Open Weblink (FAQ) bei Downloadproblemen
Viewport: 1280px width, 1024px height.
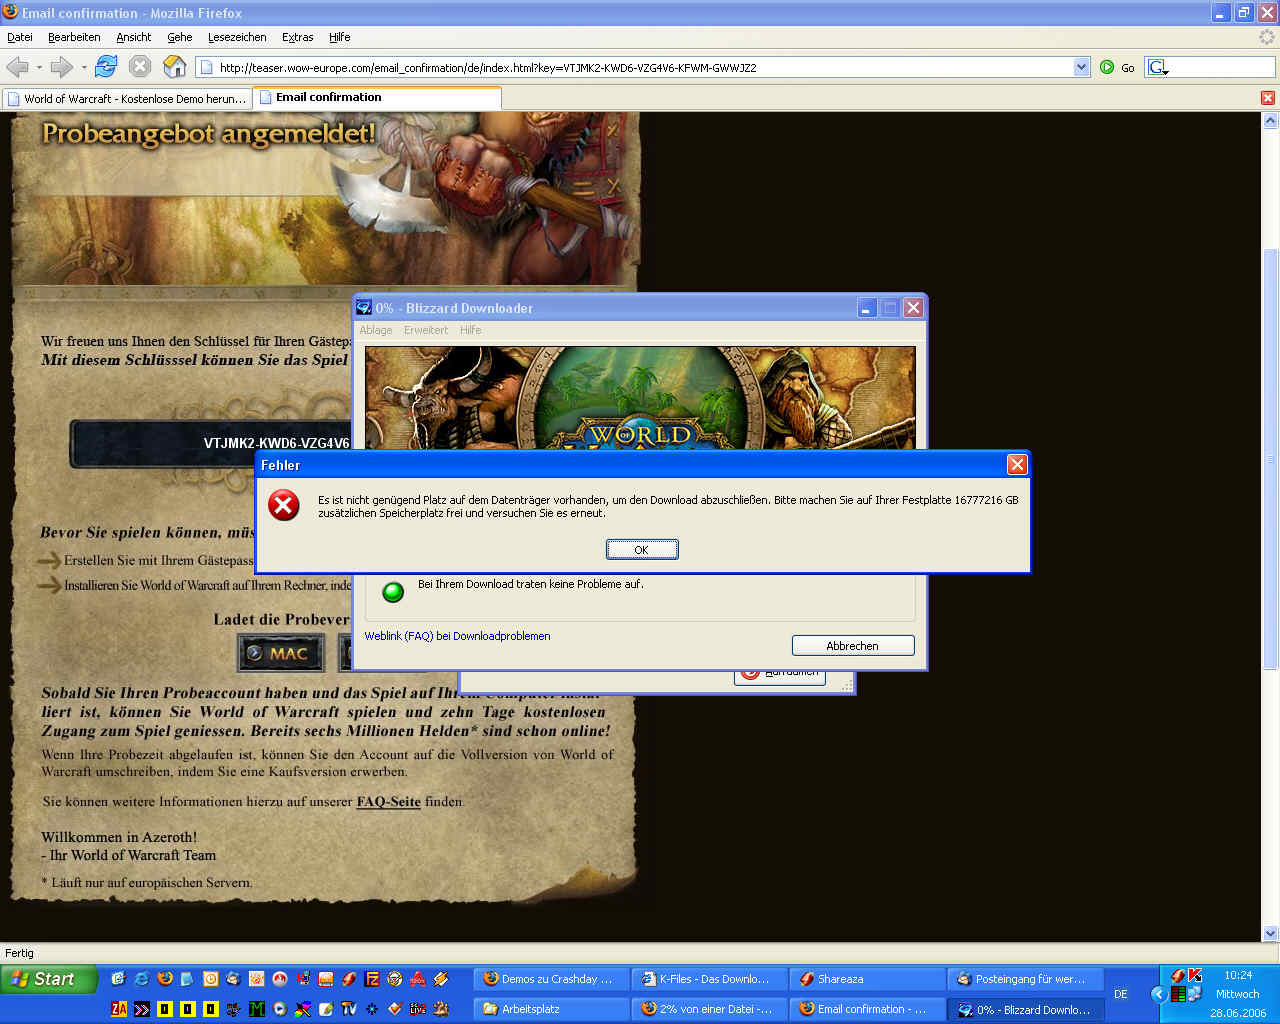click(457, 636)
